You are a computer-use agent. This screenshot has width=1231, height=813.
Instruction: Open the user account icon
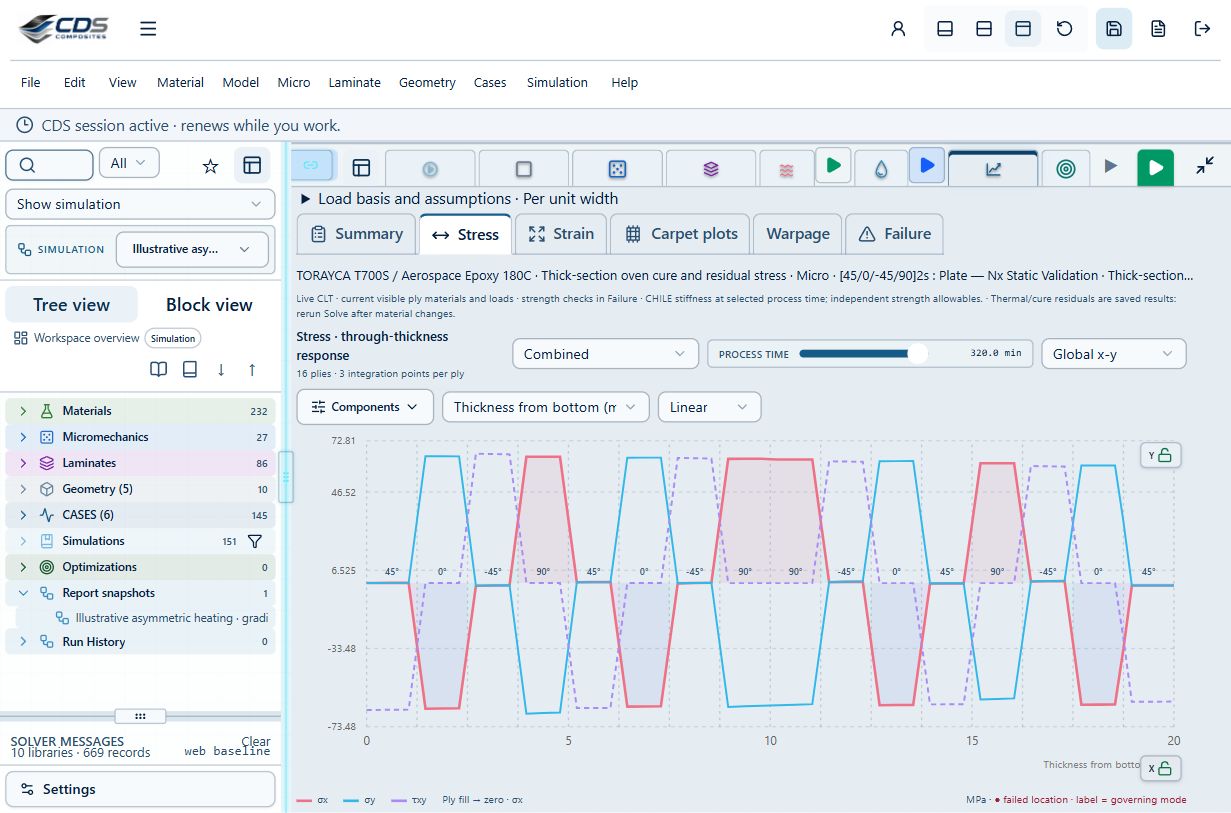[898, 29]
